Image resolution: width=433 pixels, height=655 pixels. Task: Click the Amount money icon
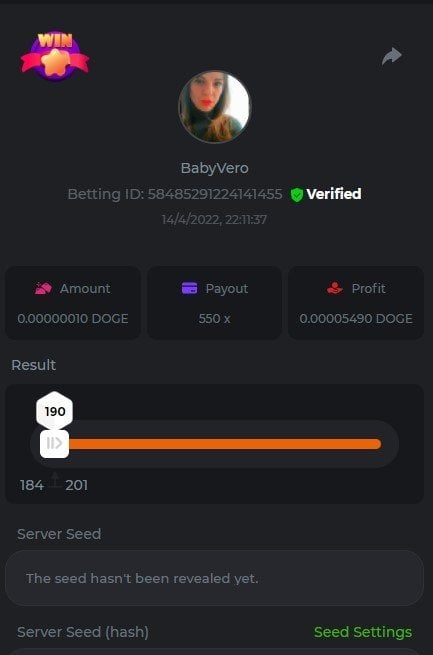[x=43, y=288]
